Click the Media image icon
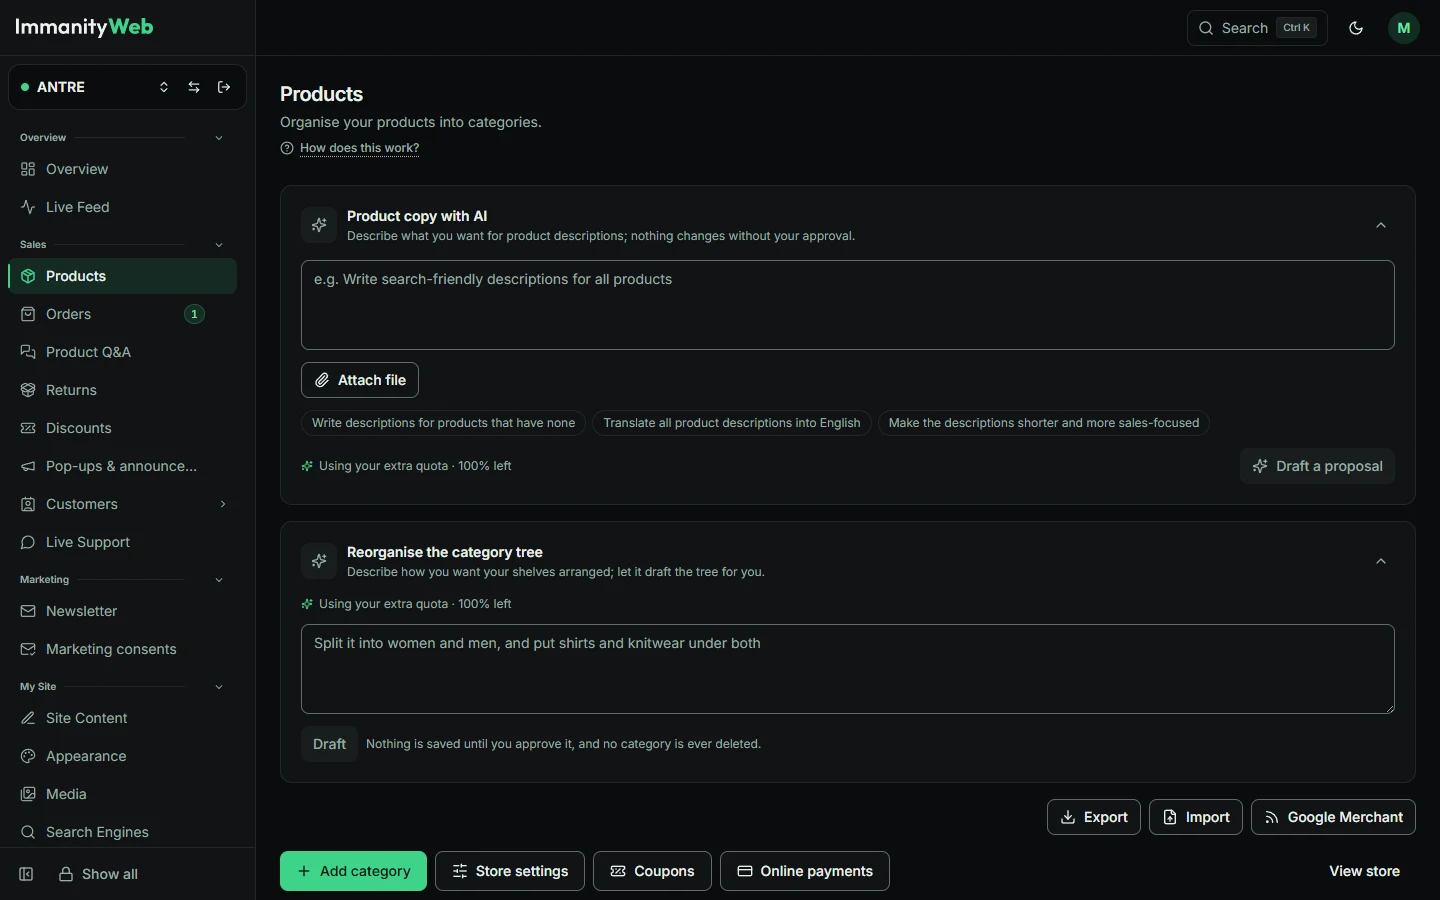1440x900 pixels. coord(28,794)
